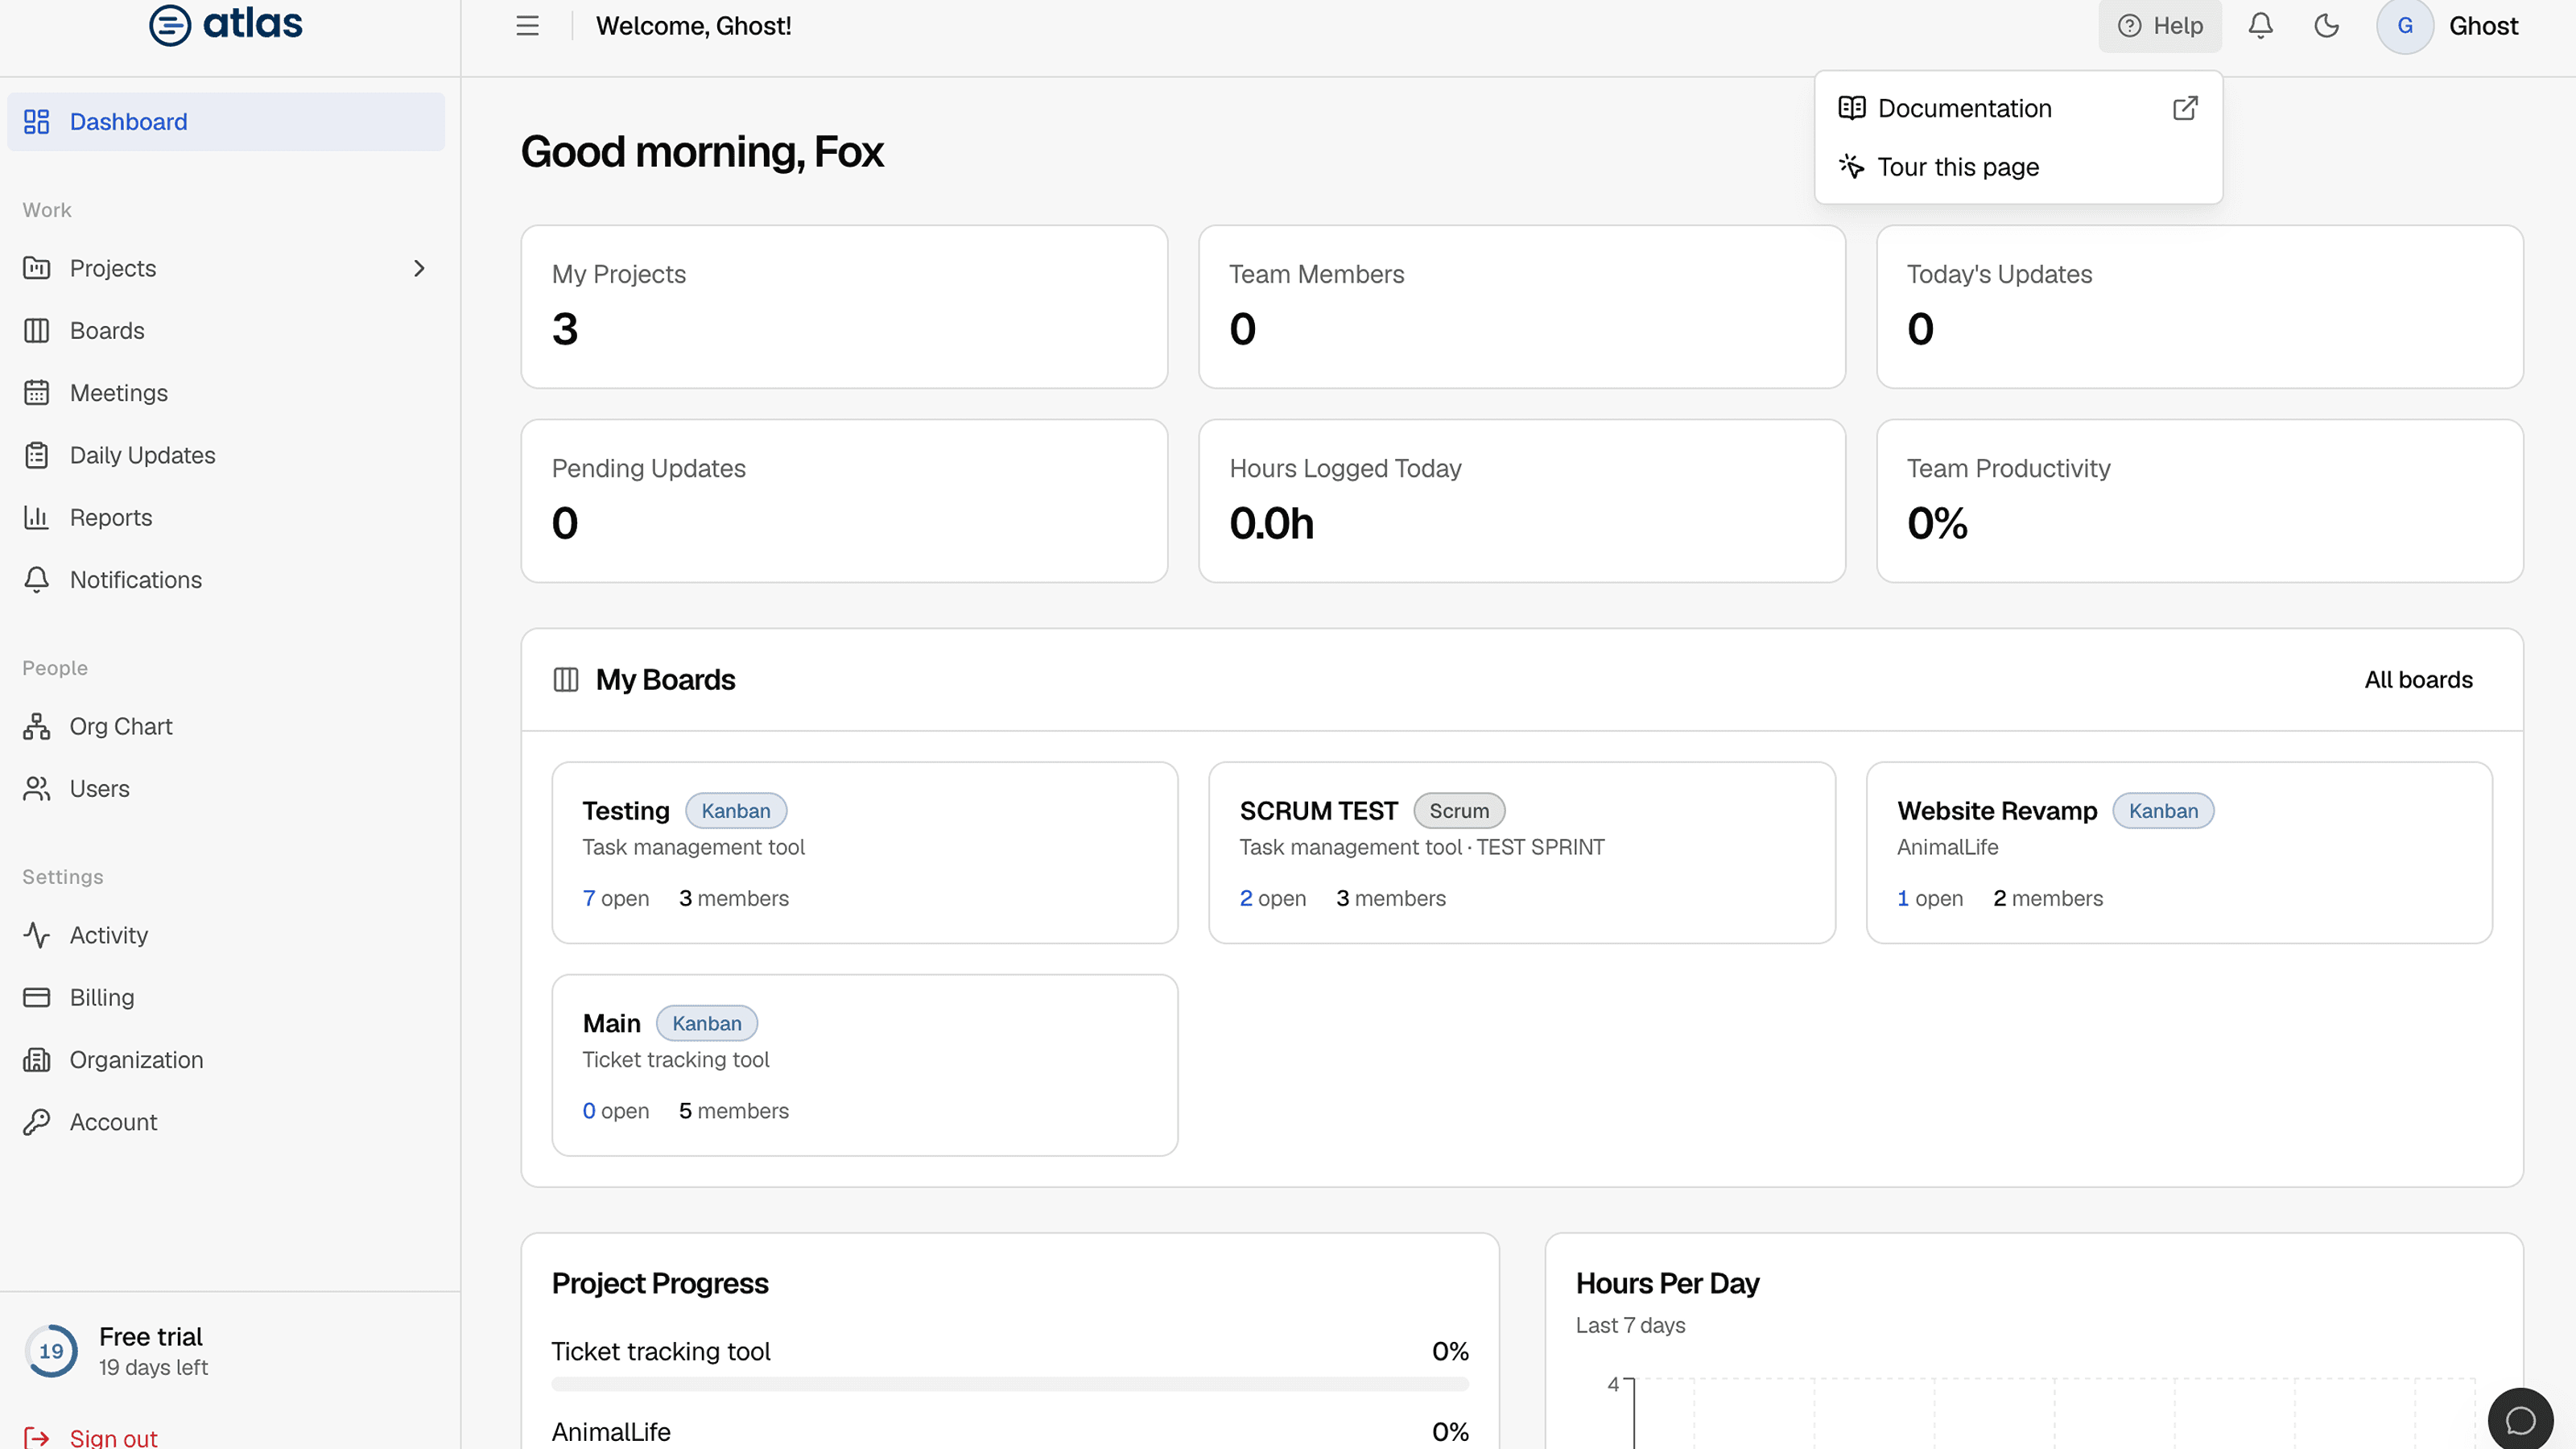
Task: Click the atlas logo icon
Action: pyautogui.click(x=170, y=25)
